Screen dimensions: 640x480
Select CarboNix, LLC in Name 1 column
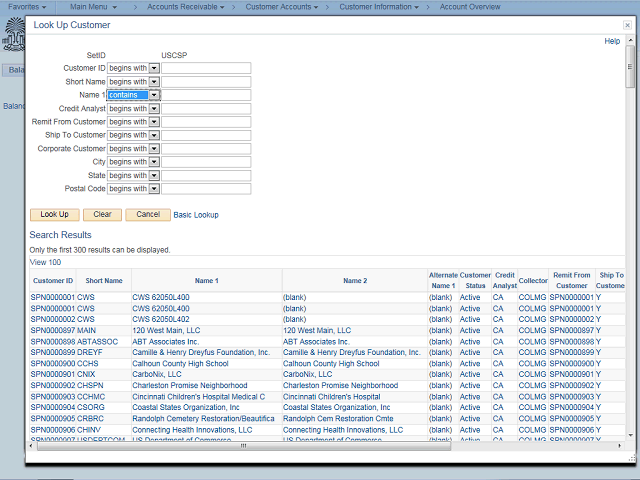coord(157,374)
